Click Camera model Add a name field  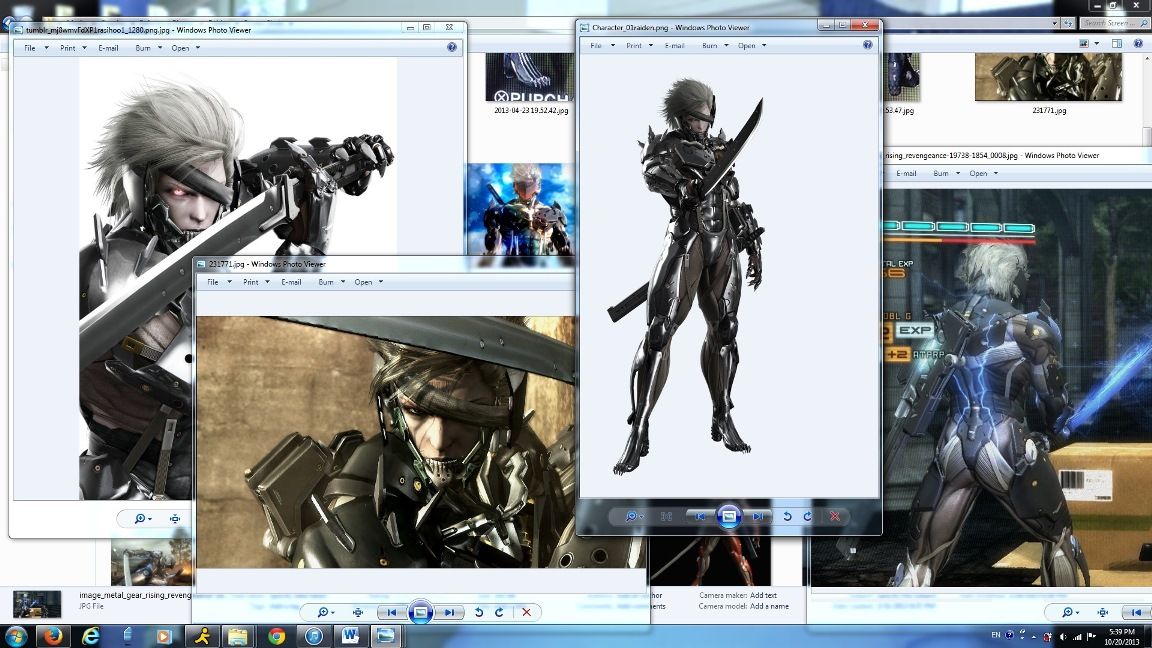(x=769, y=606)
